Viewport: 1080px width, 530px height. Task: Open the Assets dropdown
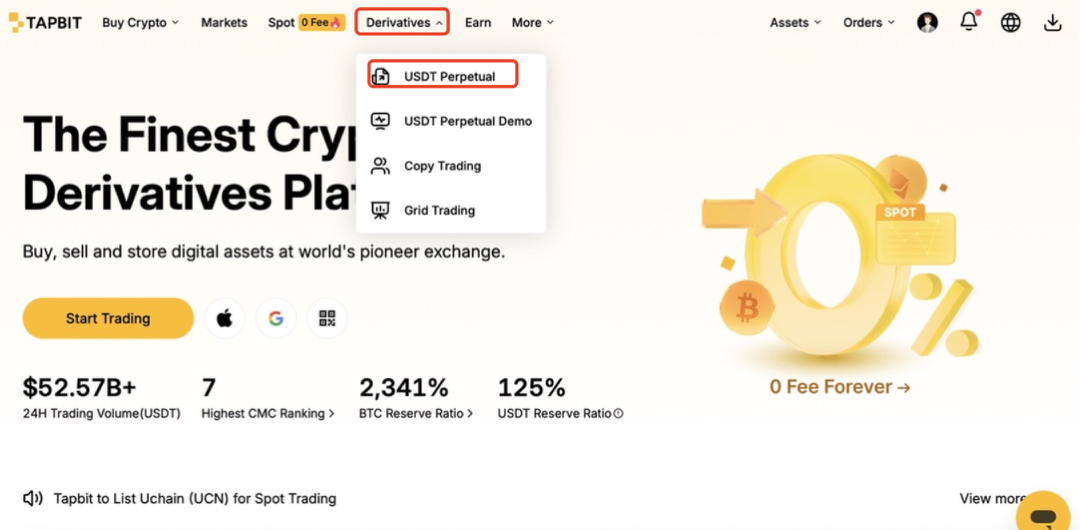[x=795, y=22]
